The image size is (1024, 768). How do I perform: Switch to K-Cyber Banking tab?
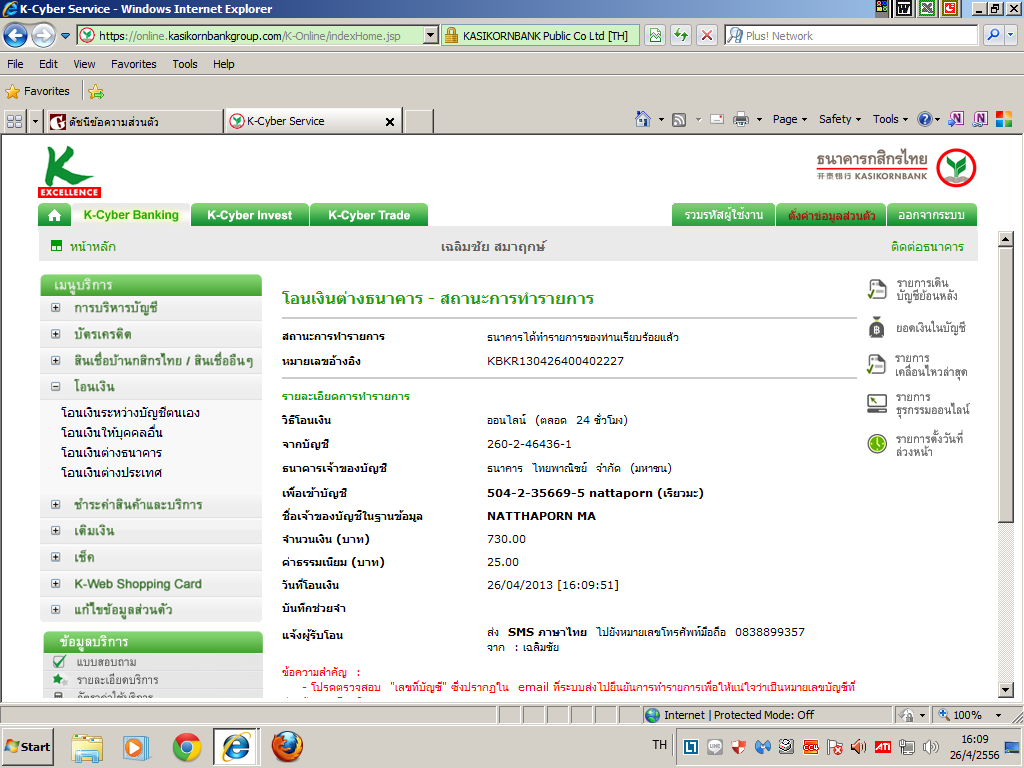pyautogui.click(x=131, y=215)
